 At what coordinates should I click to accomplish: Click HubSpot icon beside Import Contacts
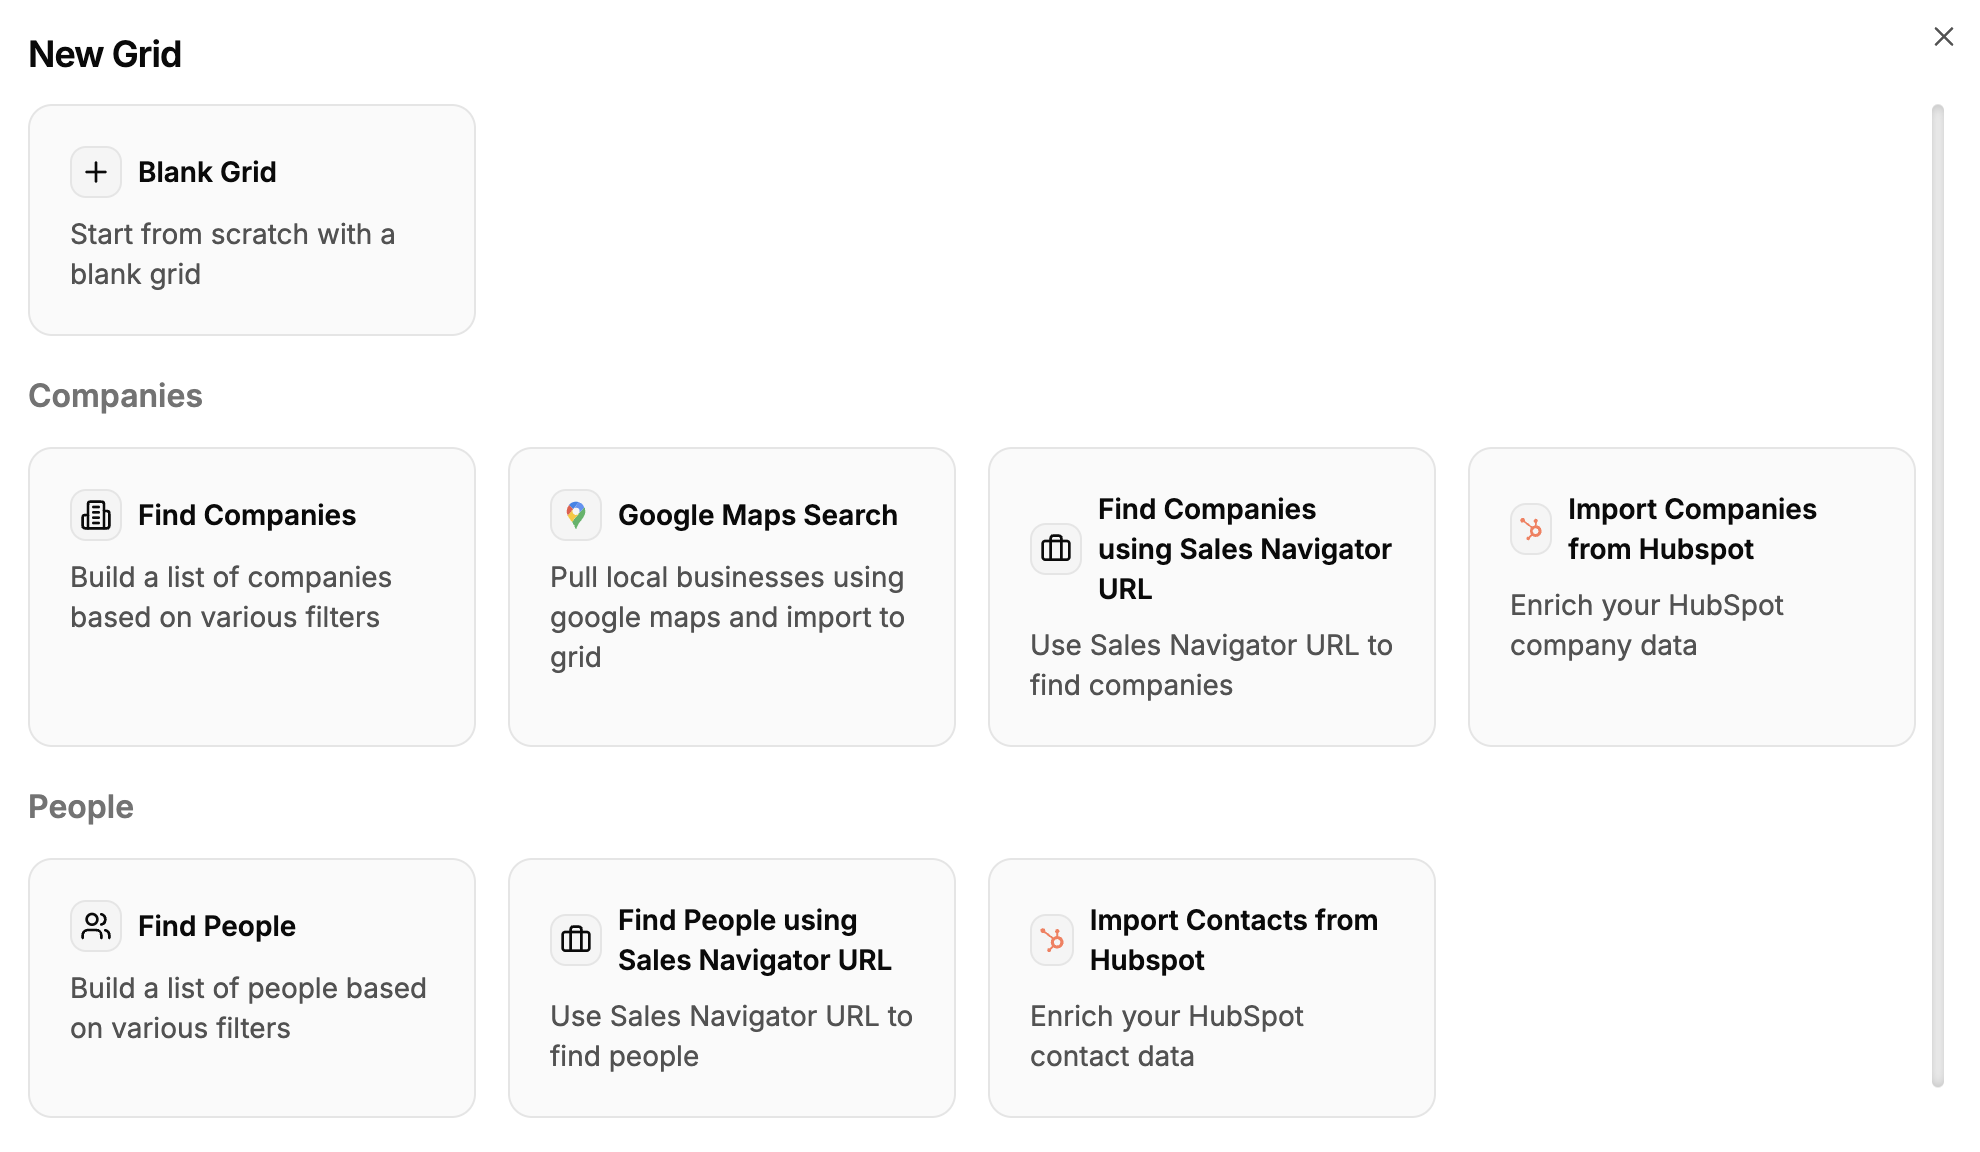pyautogui.click(x=1052, y=940)
